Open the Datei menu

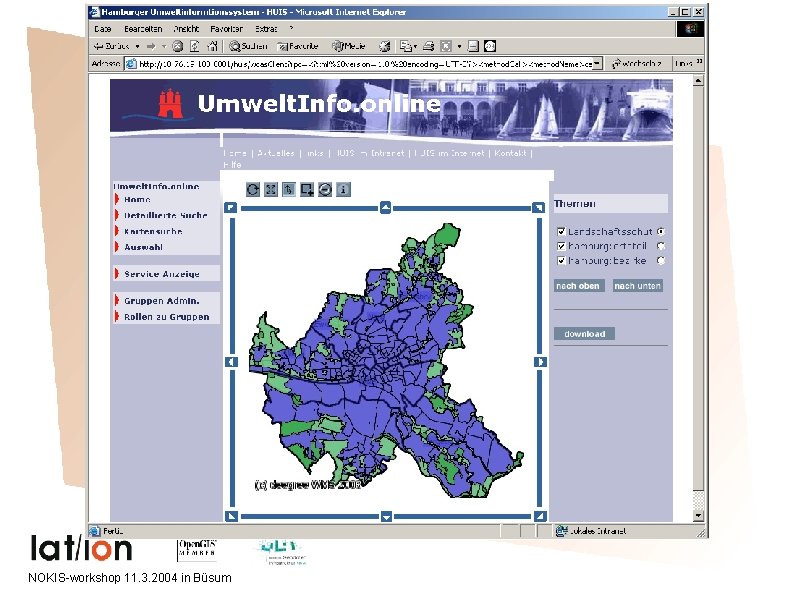[102, 29]
